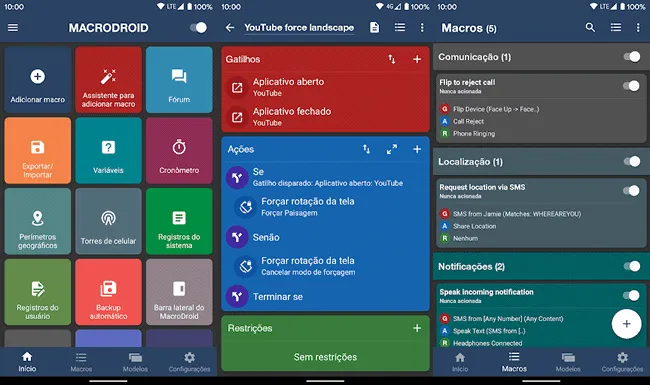Expand Ações section to fullscreen
Screen dimensions: 650x385
(392, 149)
